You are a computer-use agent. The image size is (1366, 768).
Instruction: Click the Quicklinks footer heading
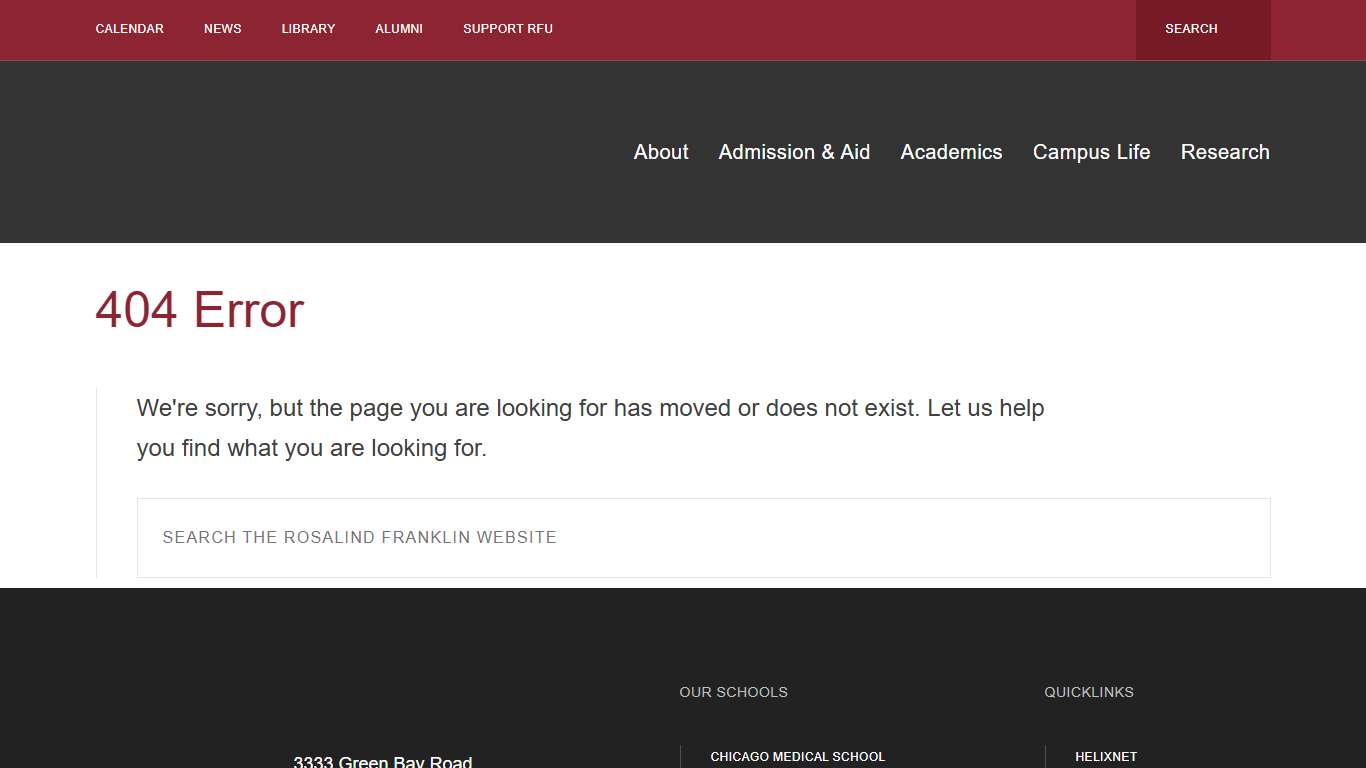click(1088, 692)
